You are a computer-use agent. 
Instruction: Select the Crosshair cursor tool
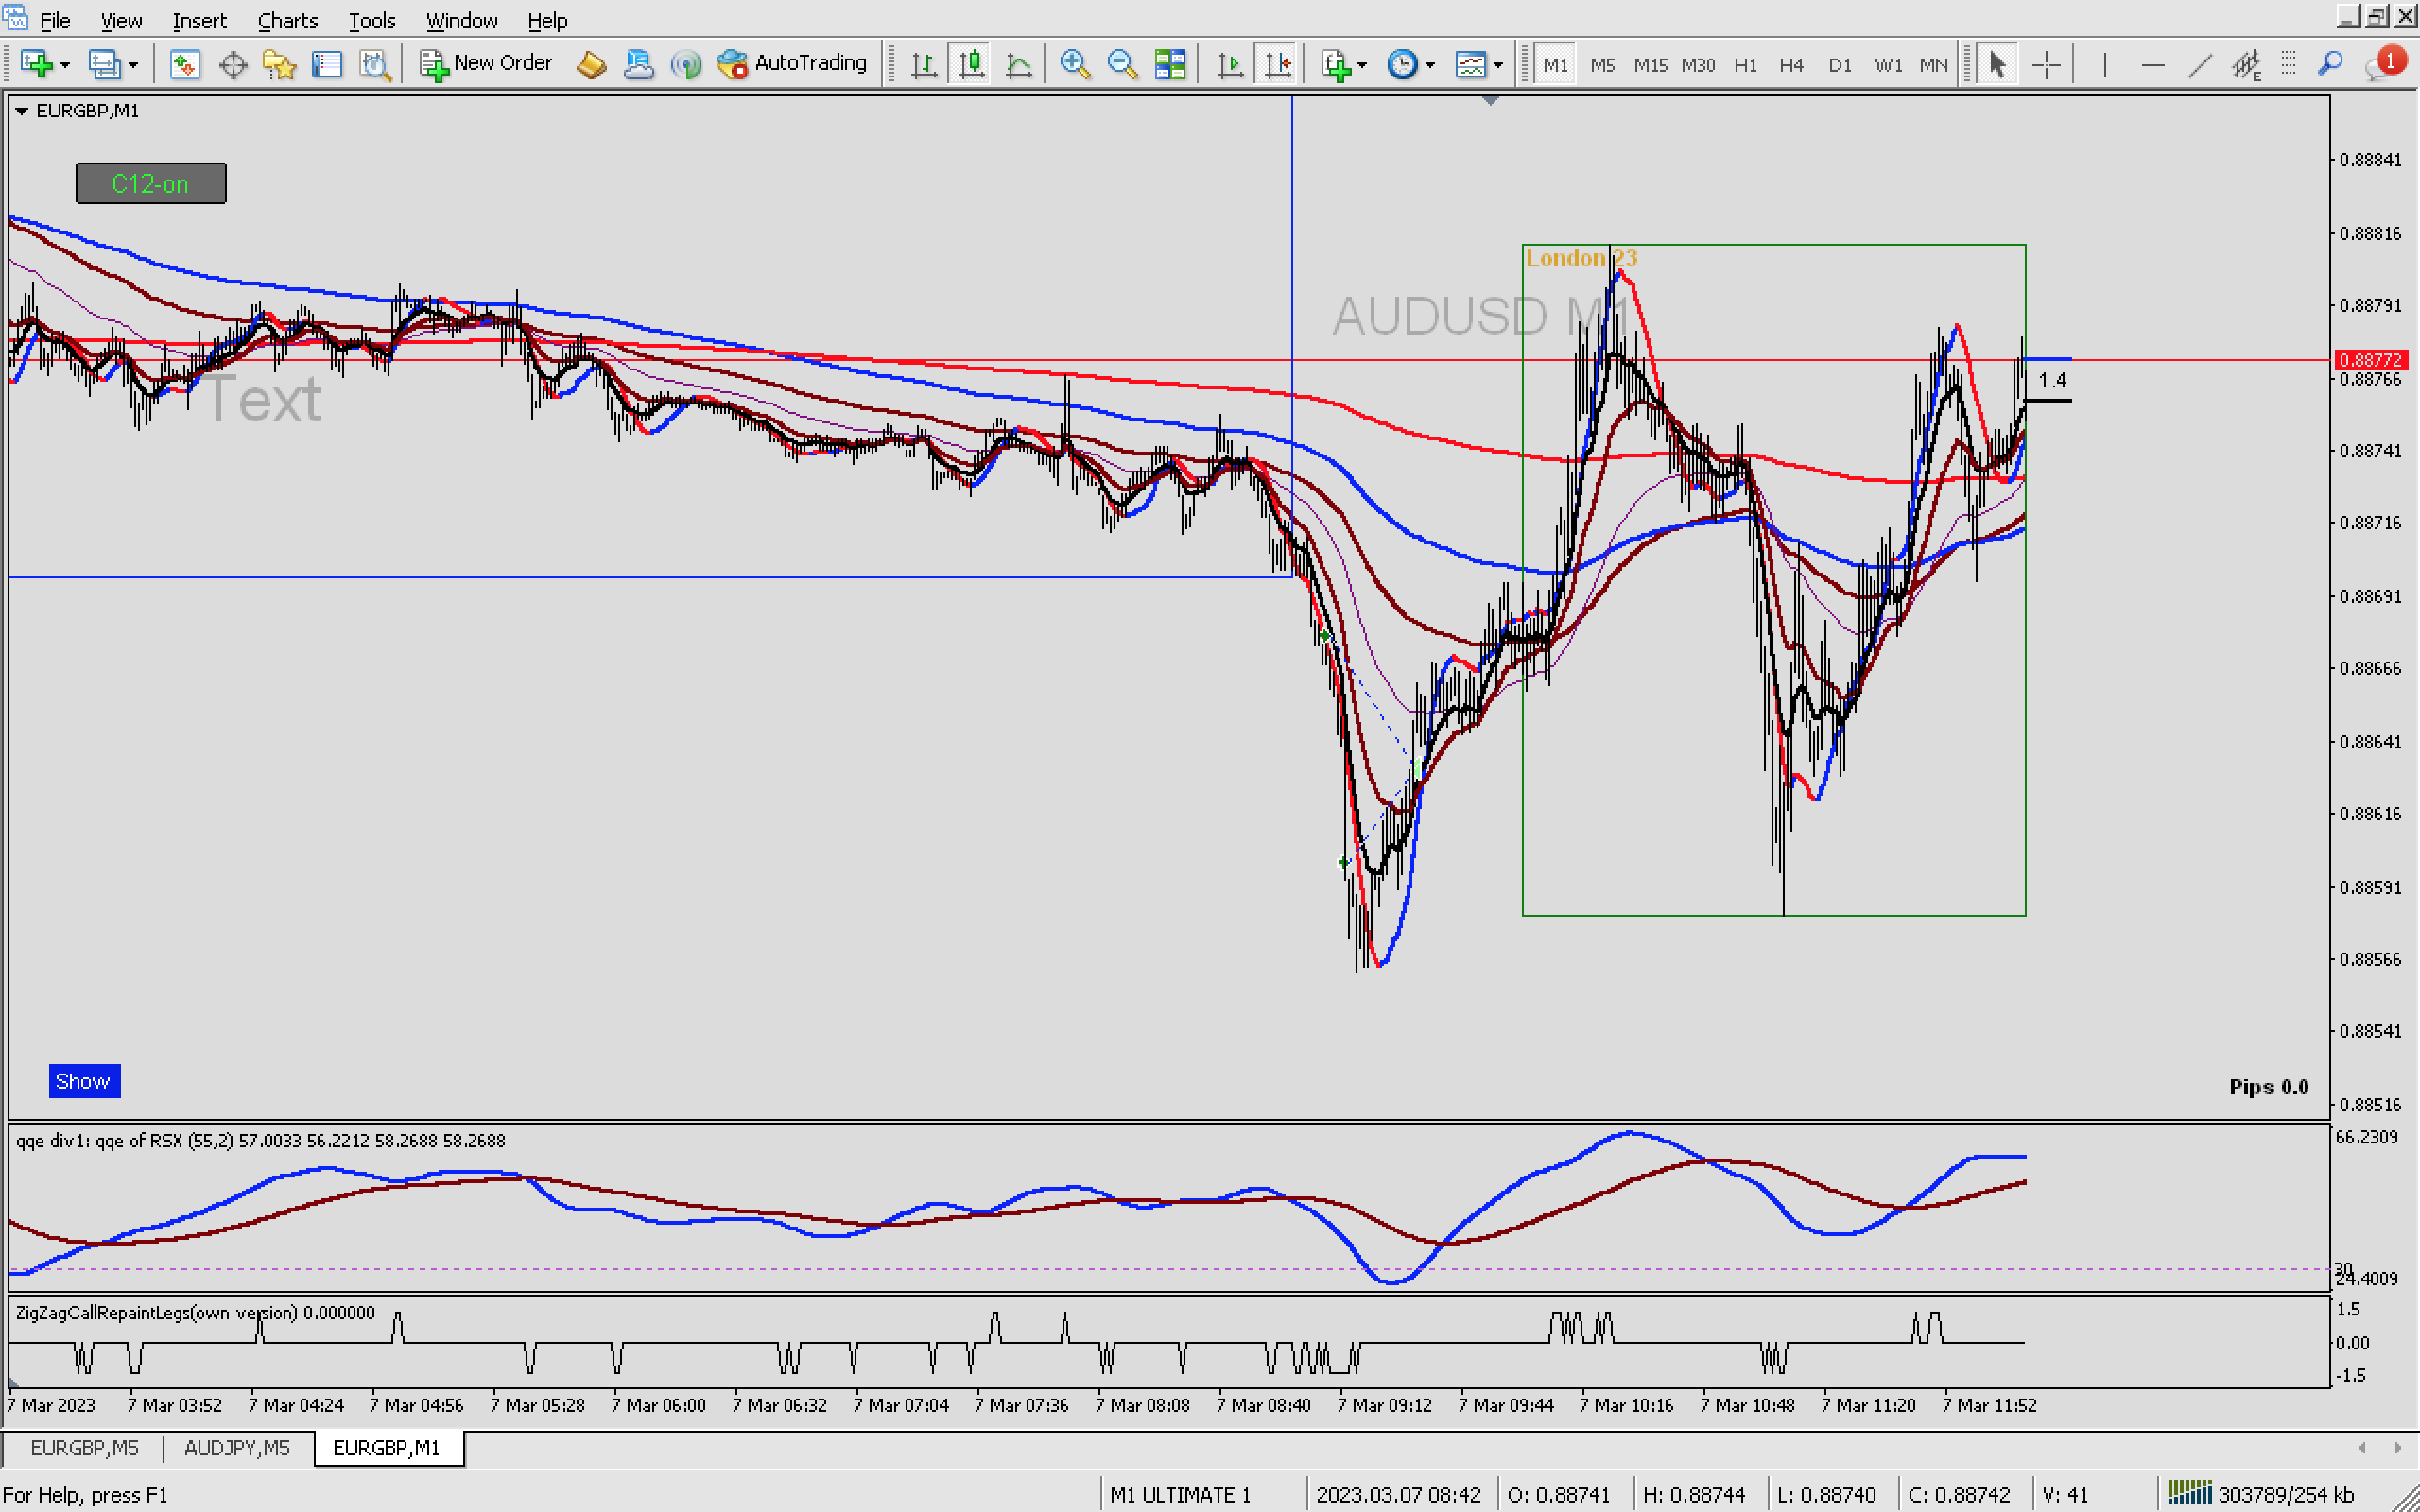click(2046, 64)
